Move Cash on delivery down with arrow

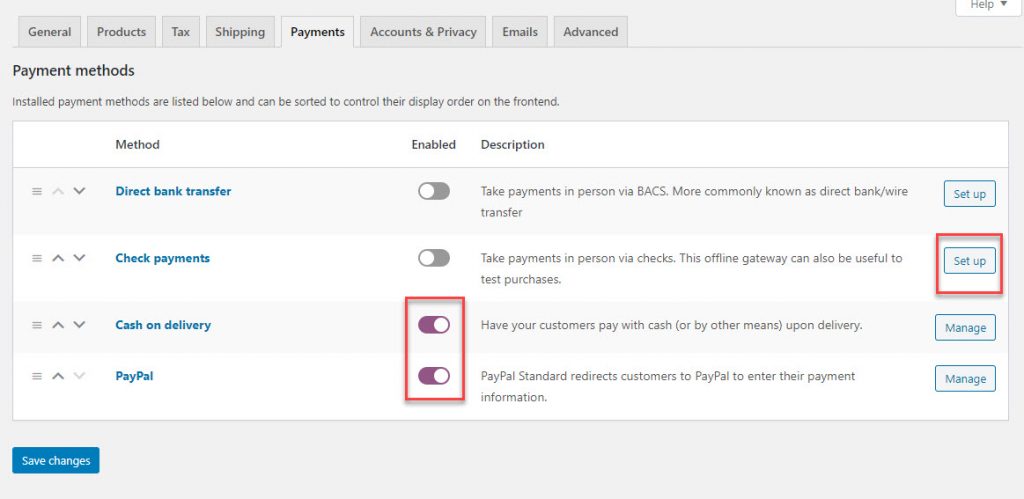pos(79,325)
